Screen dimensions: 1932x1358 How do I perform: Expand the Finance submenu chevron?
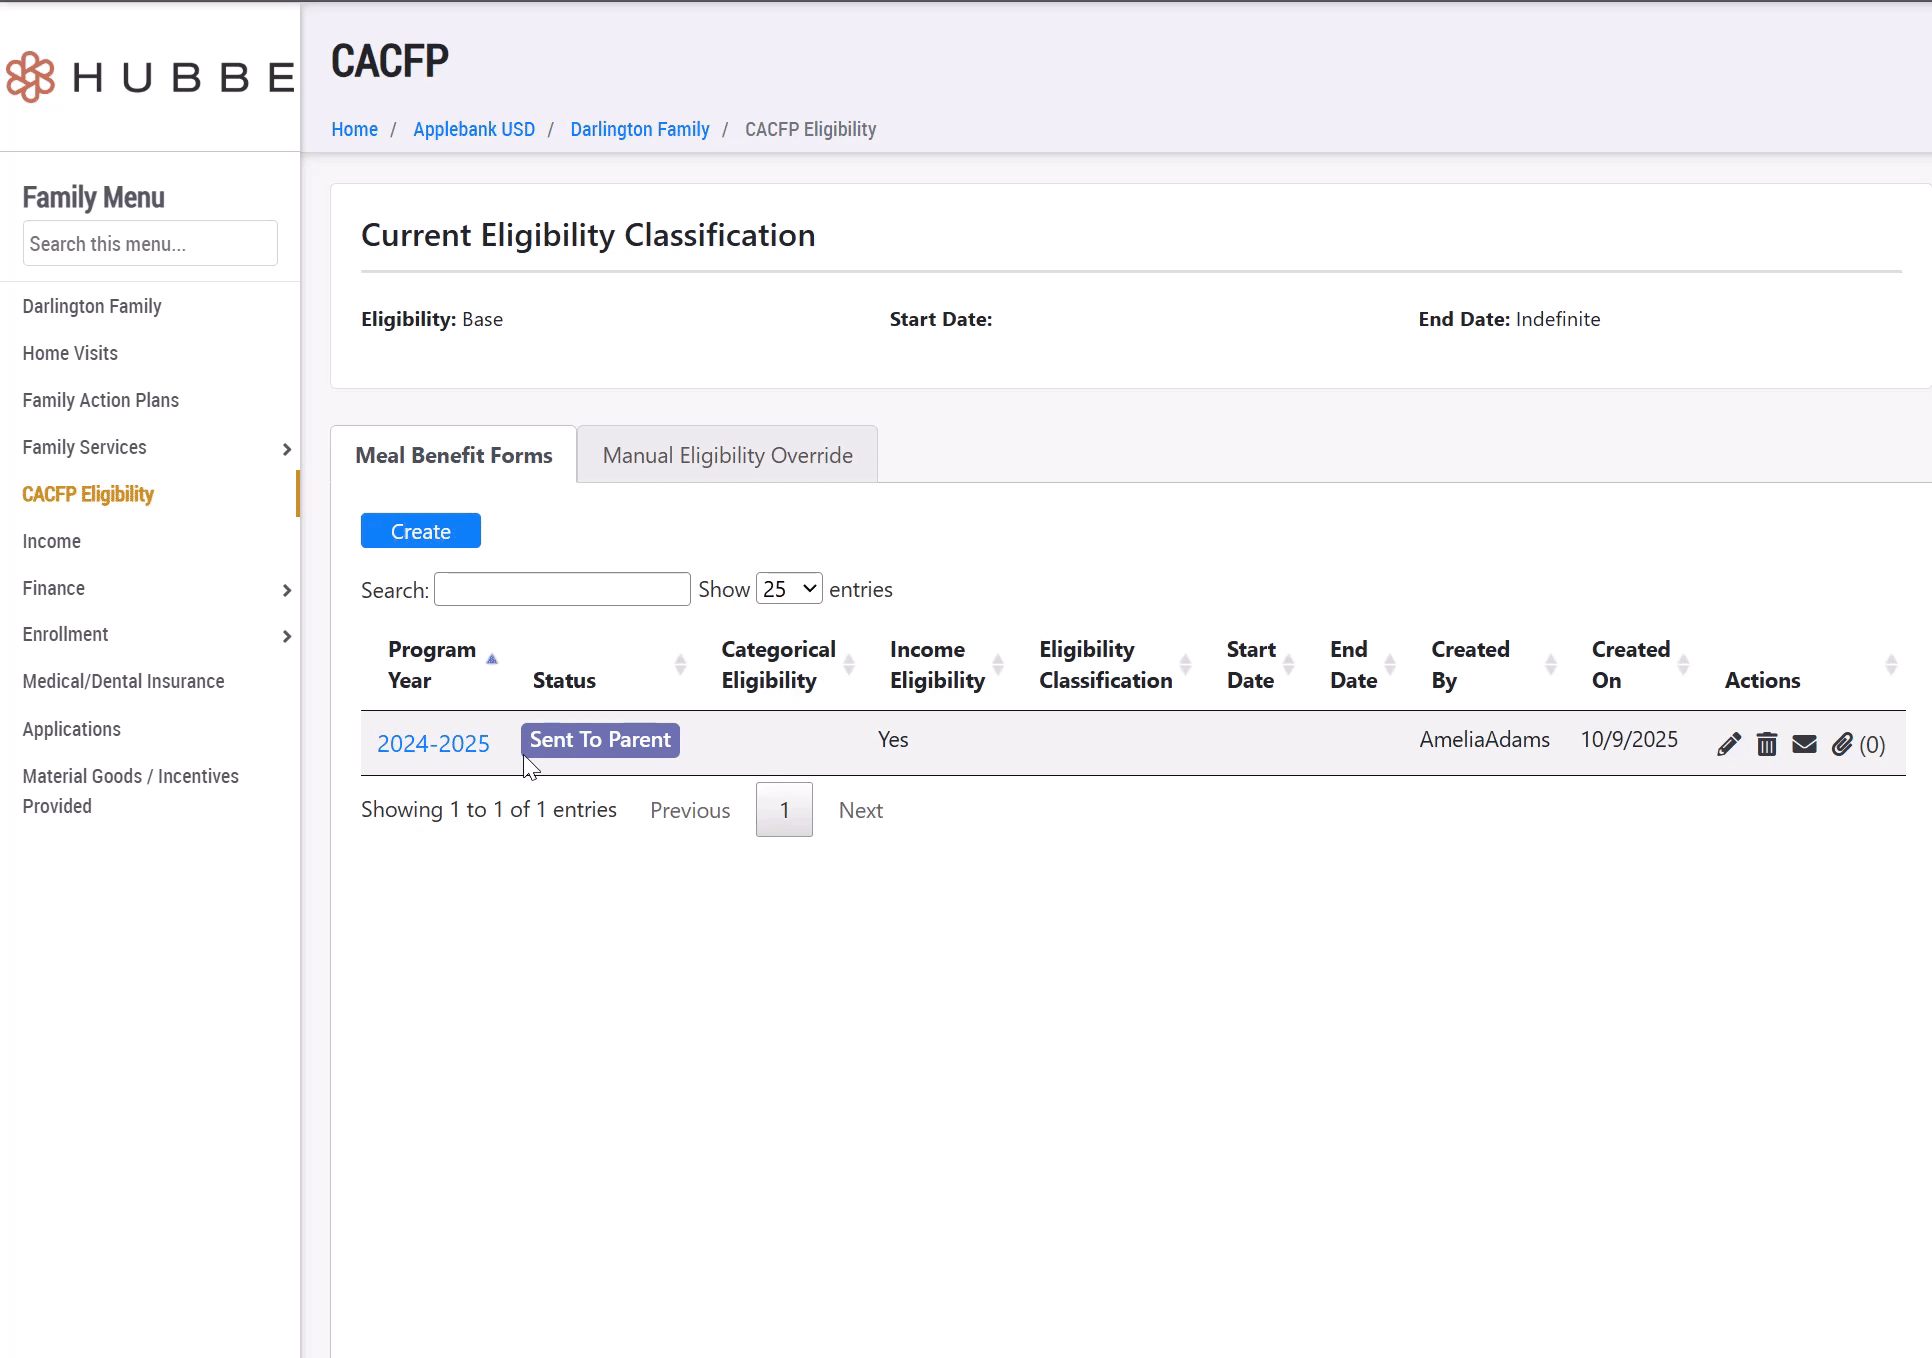click(x=286, y=590)
